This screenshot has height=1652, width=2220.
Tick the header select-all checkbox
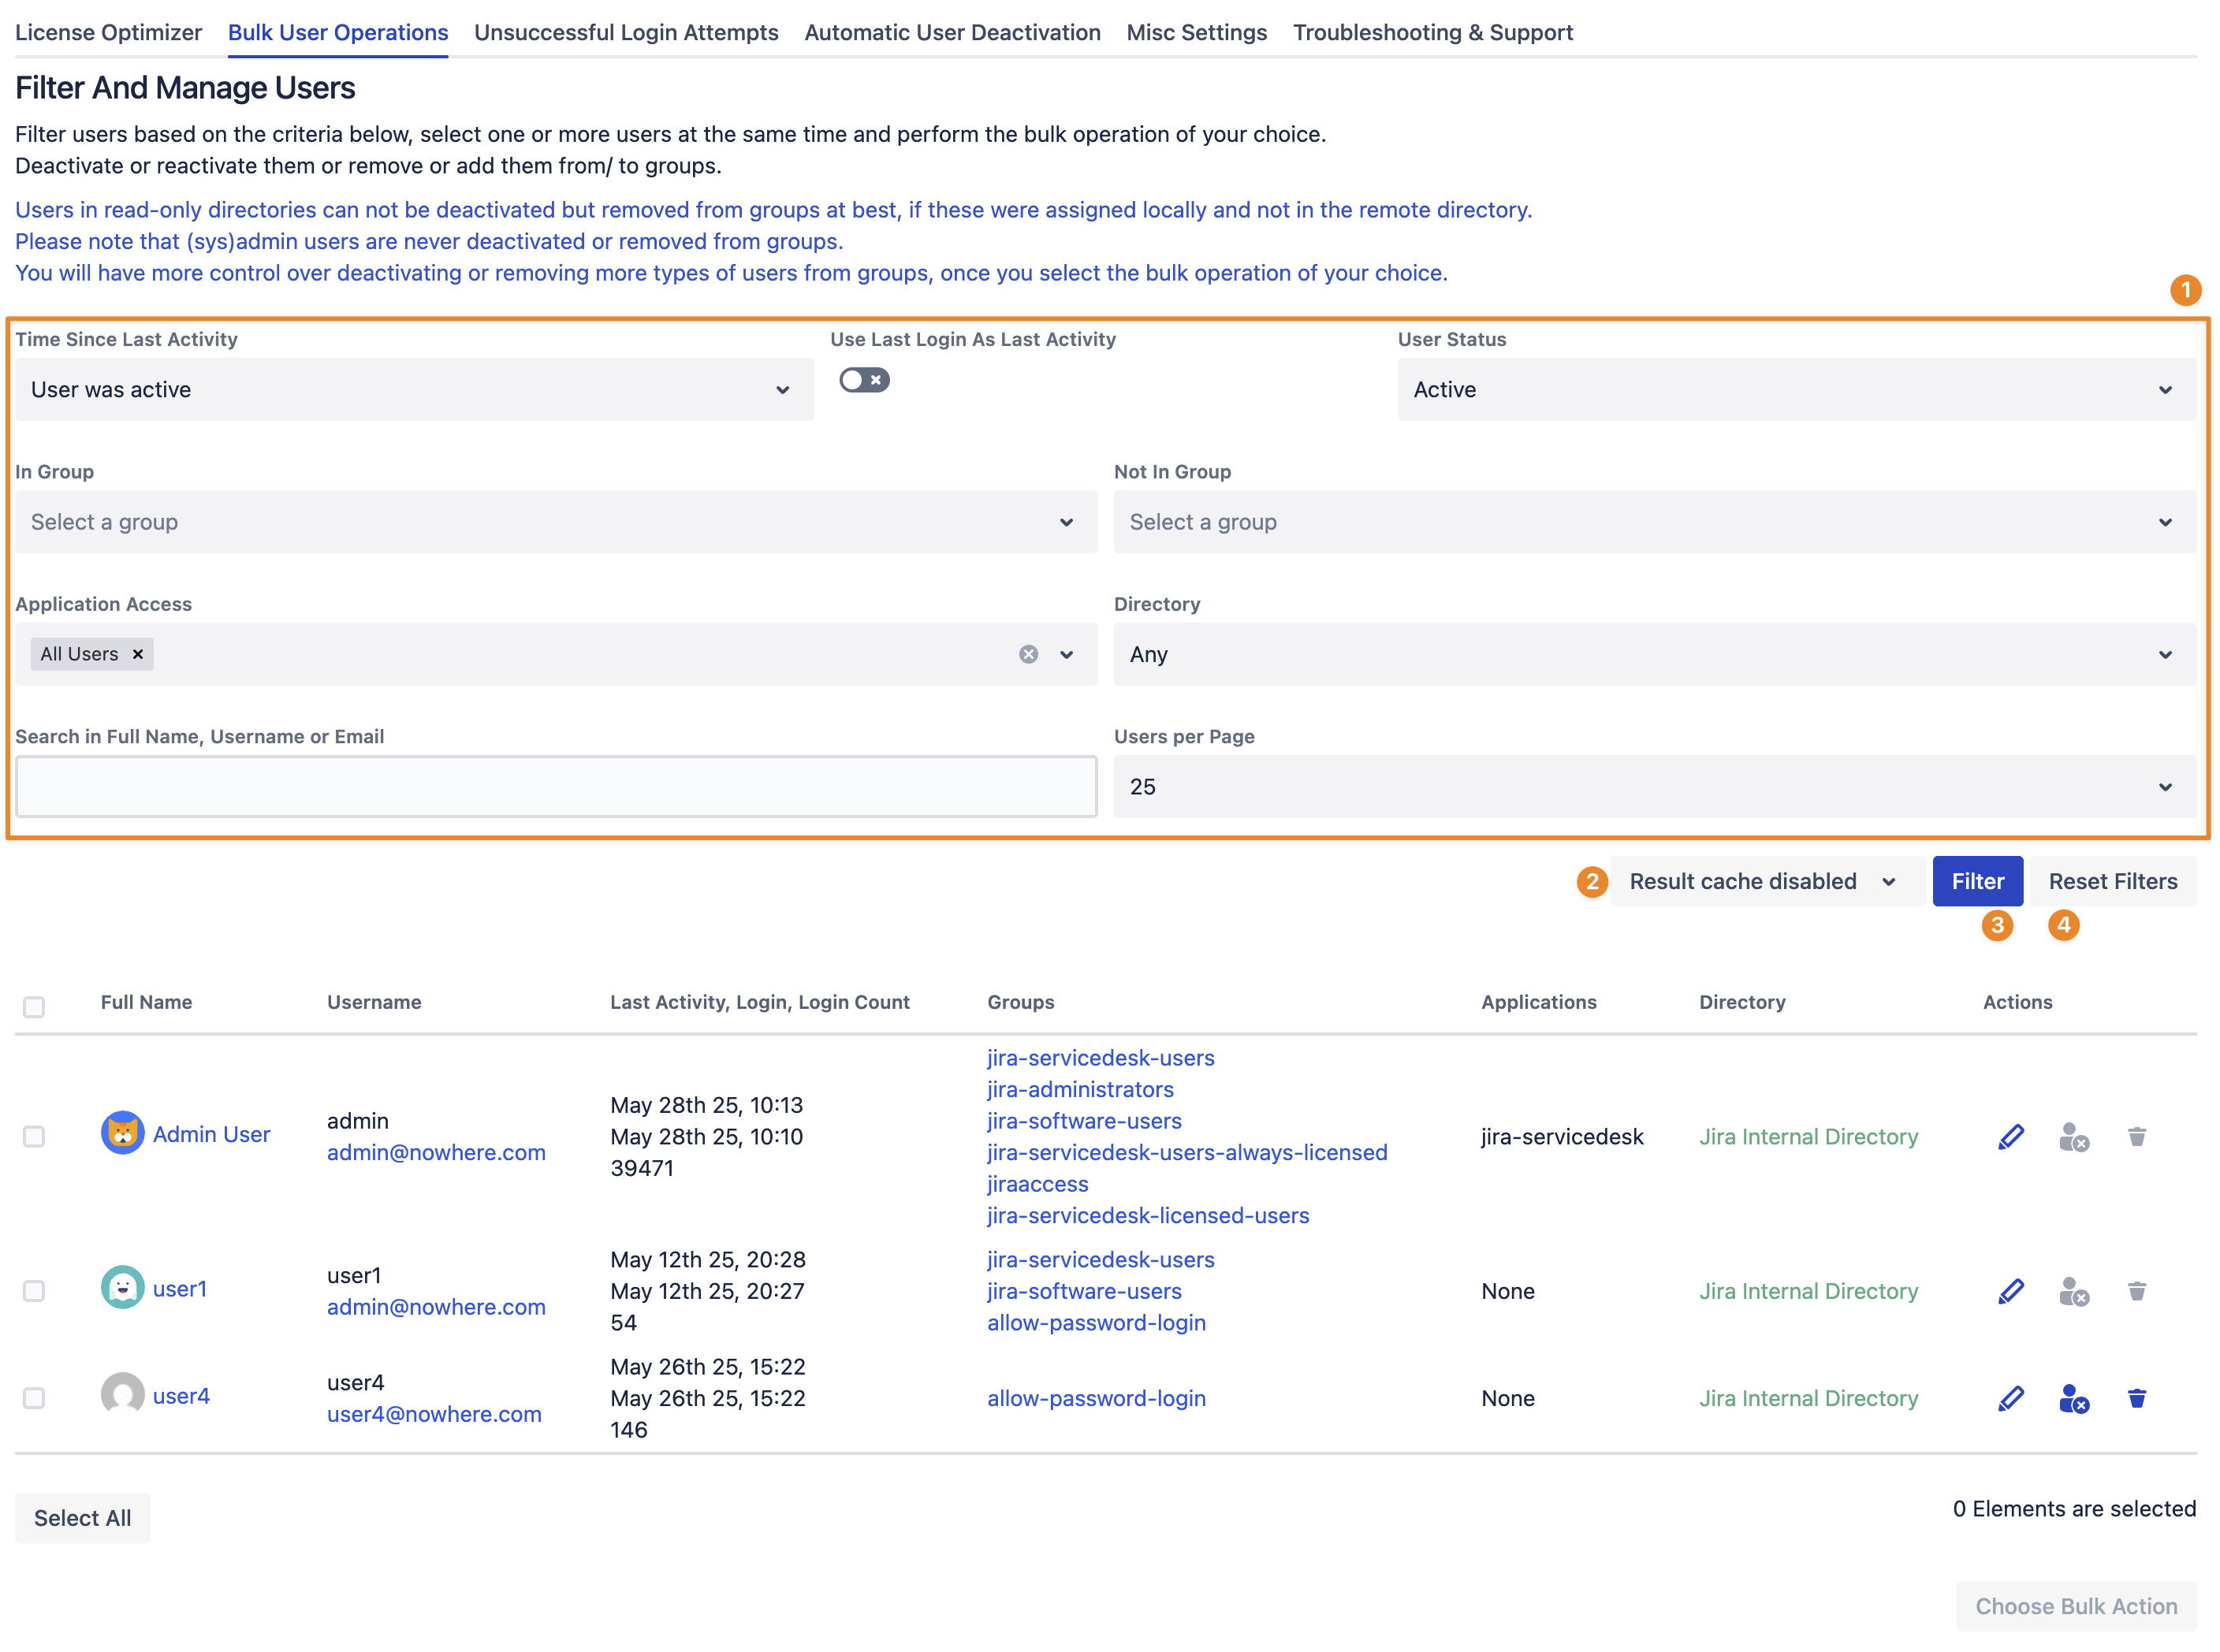[34, 1006]
